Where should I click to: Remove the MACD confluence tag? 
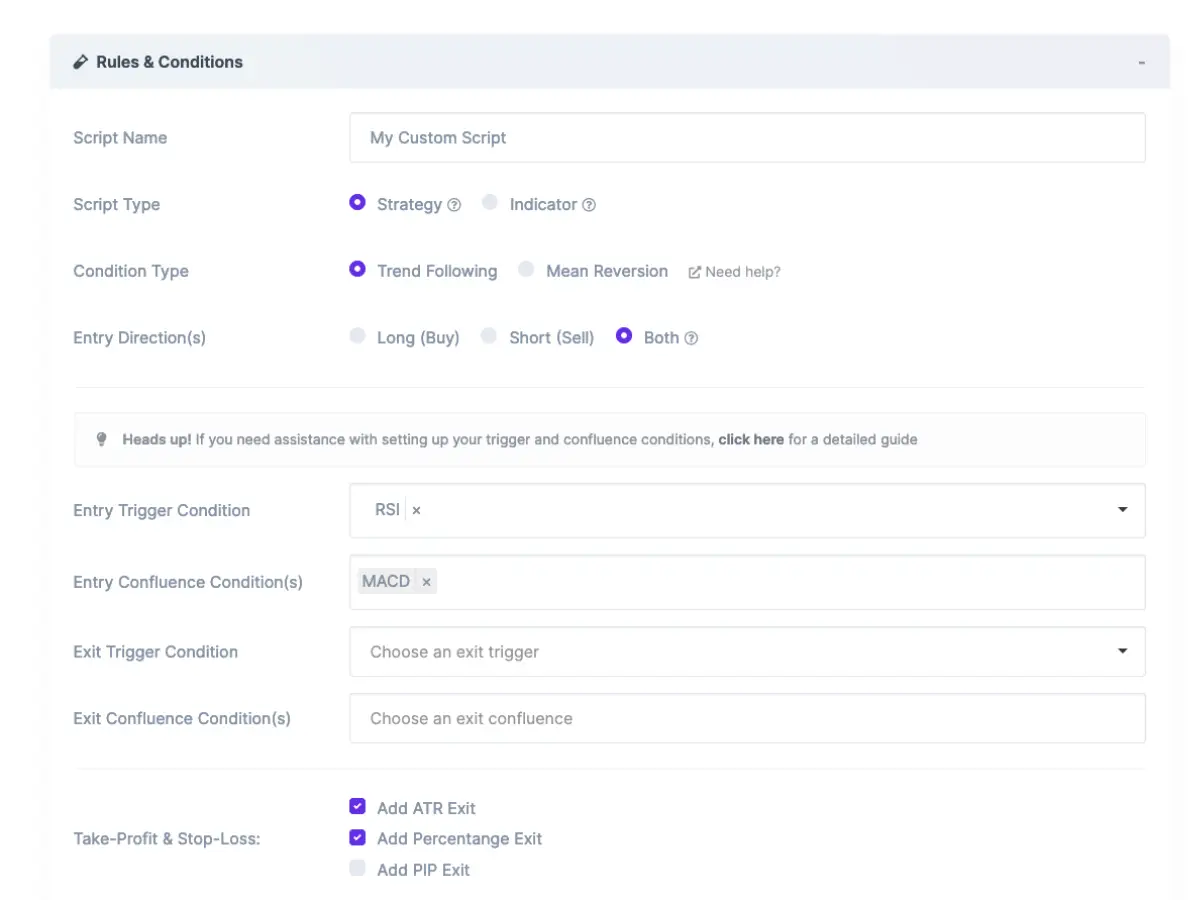click(x=426, y=582)
